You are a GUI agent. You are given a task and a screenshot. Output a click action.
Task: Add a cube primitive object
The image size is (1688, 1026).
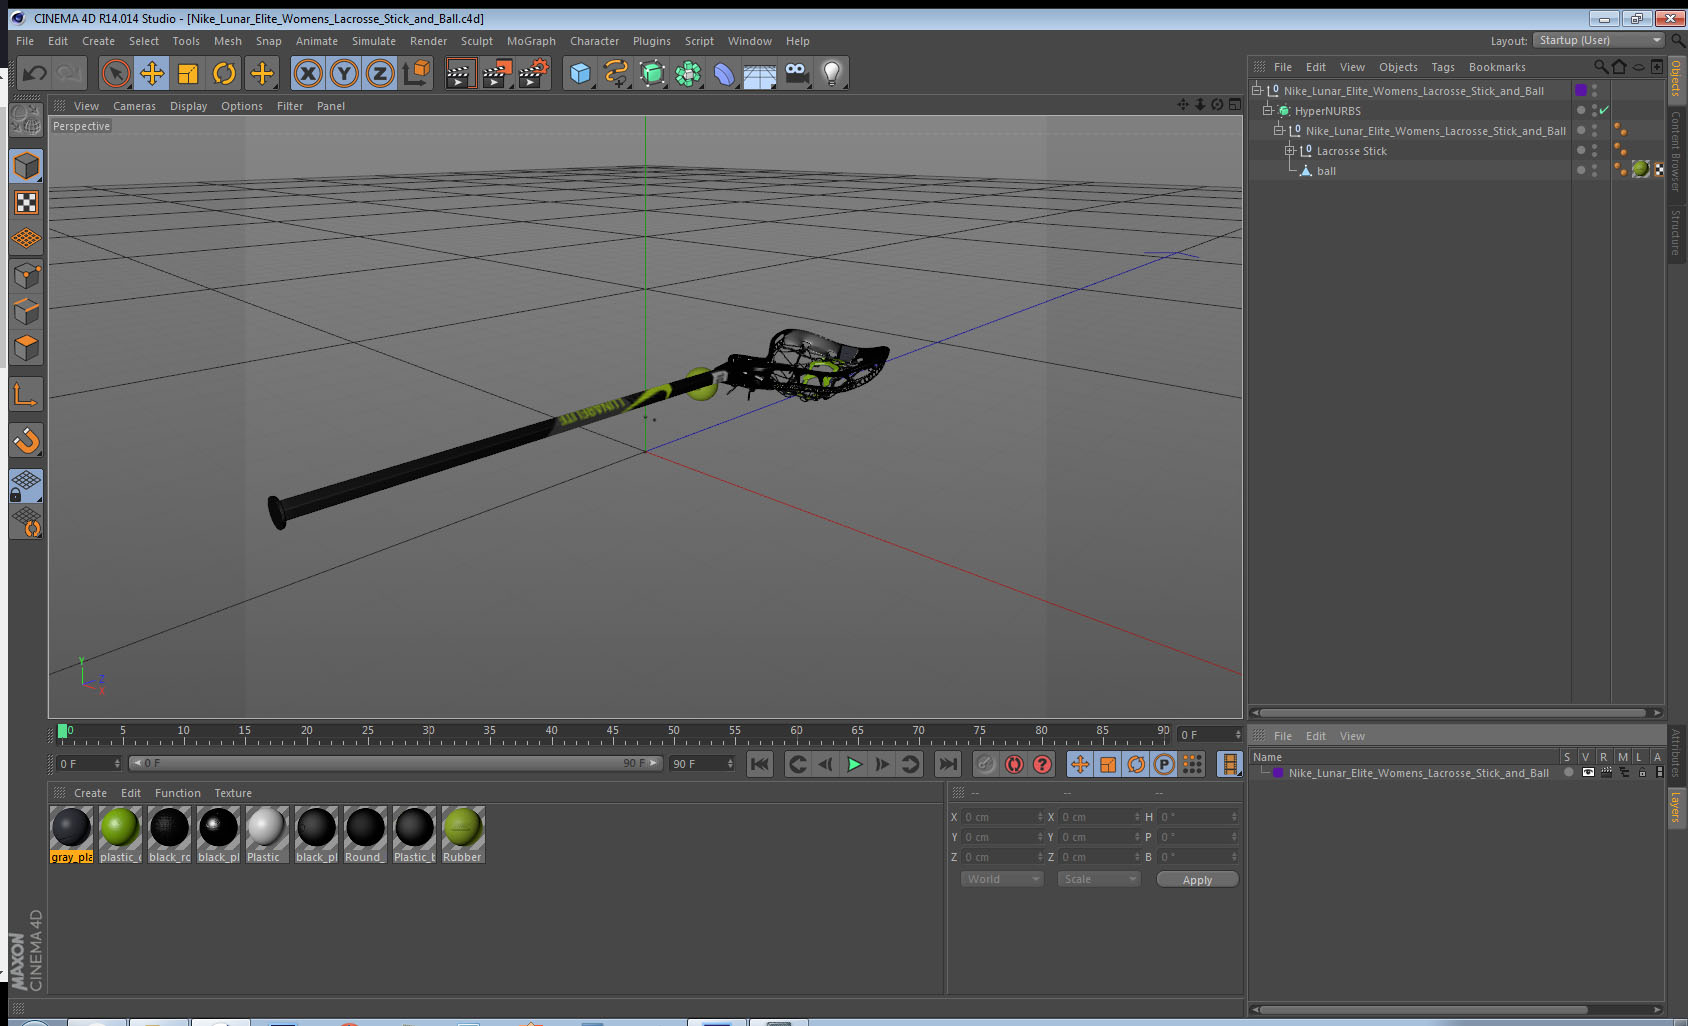tap(580, 73)
